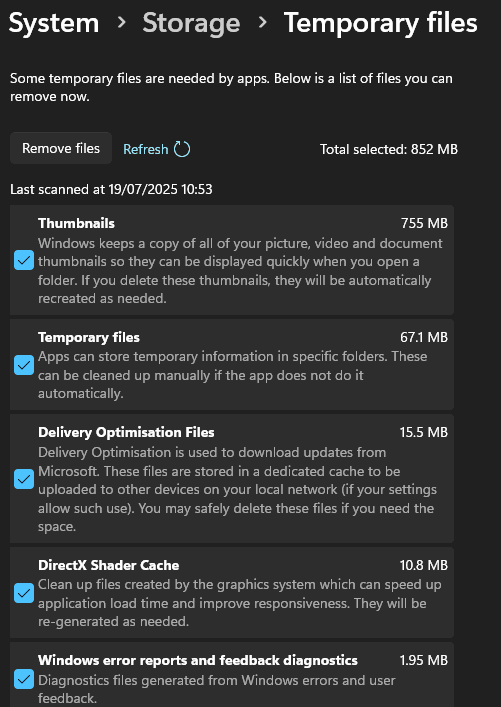
Task: Click the Refresh link text
Action: (146, 149)
